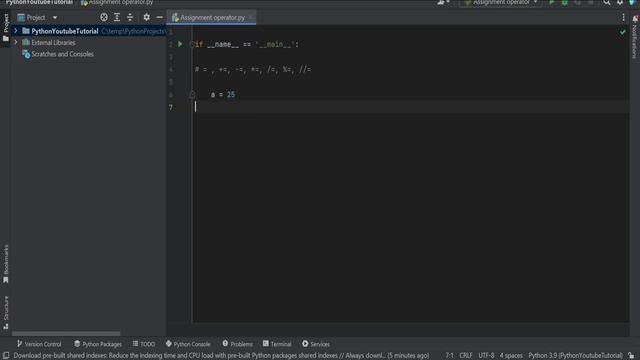Viewport: 640px width, 360px height.
Task: Open Project panel settings gear
Action: pyautogui.click(x=147, y=17)
